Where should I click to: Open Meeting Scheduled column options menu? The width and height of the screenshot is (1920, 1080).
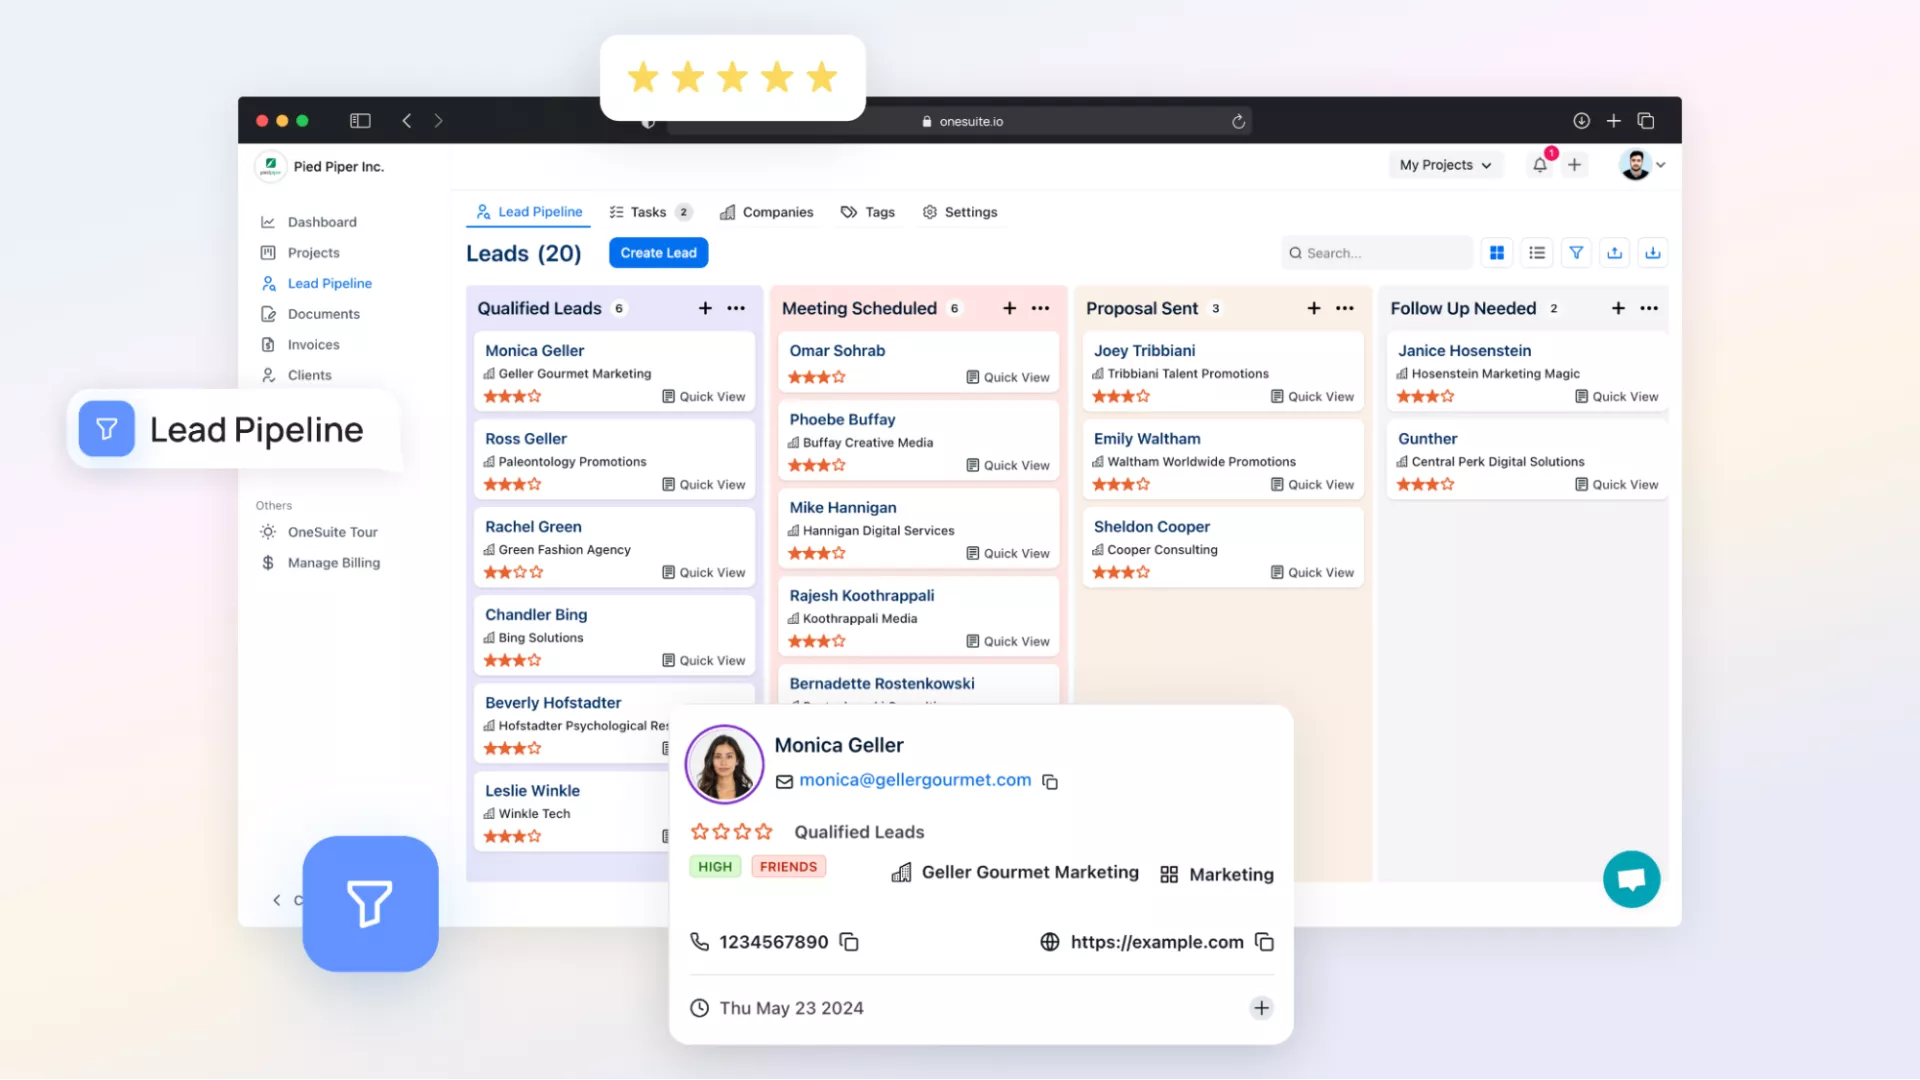coord(1040,308)
